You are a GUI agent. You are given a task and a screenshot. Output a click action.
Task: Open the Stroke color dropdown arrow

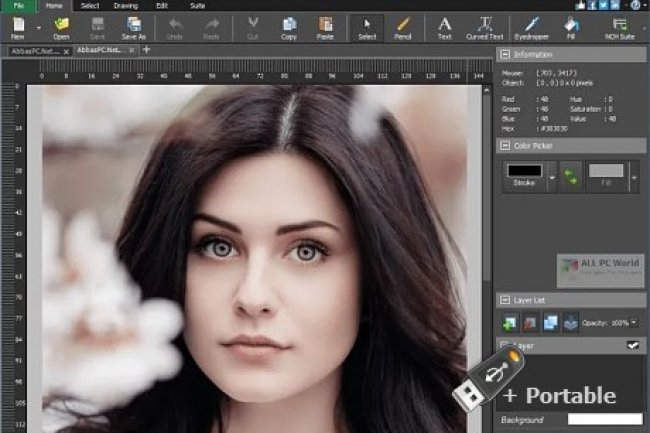(551, 180)
